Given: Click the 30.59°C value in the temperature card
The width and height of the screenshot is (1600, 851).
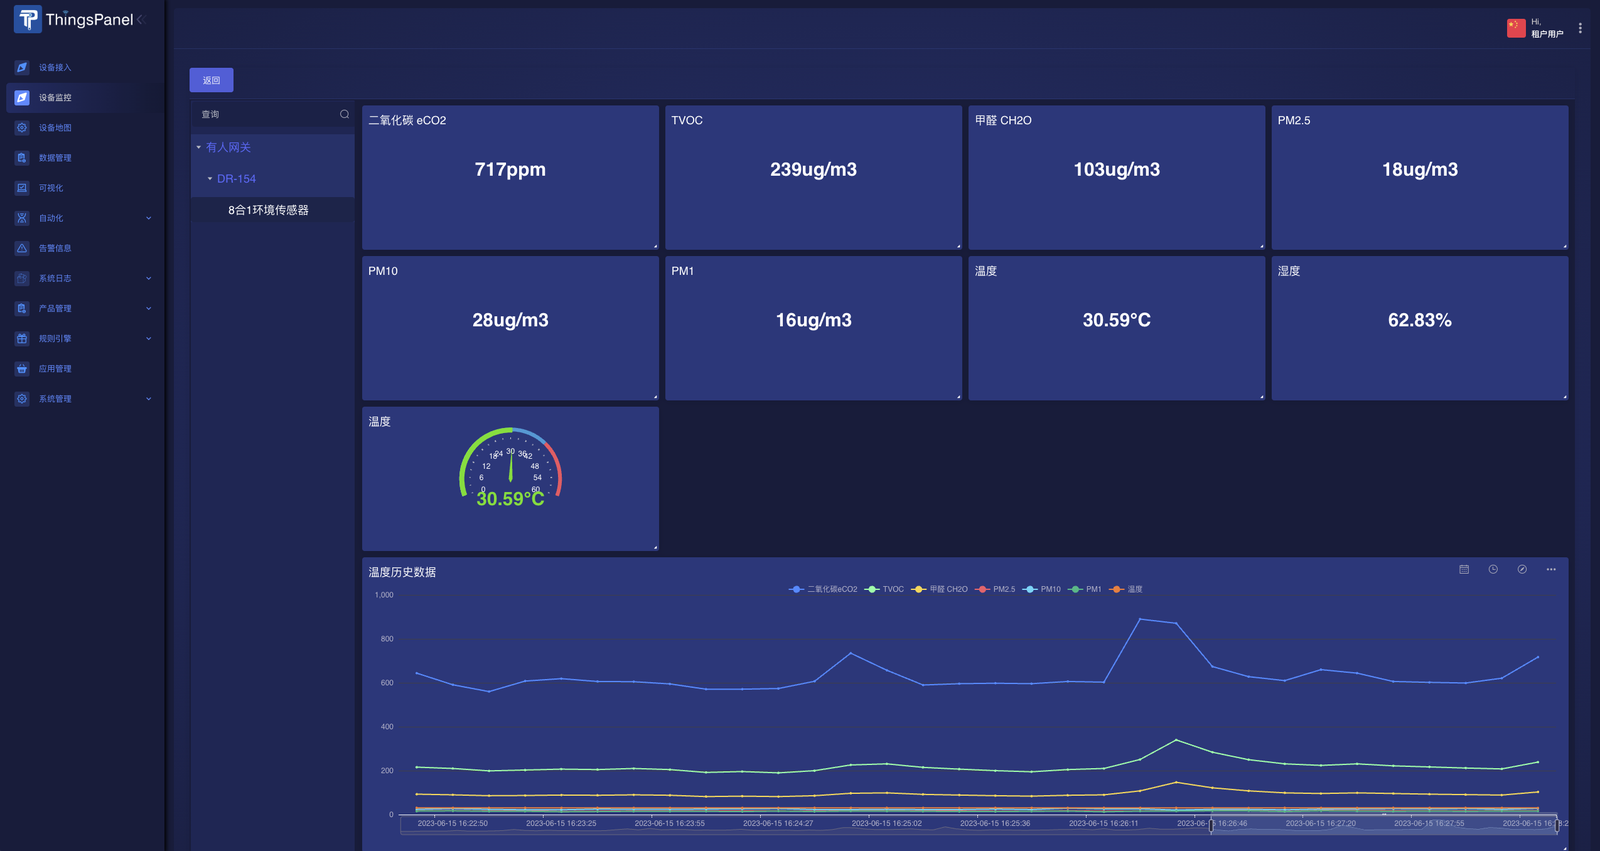Looking at the screenshot, I should pos(1116,320).
